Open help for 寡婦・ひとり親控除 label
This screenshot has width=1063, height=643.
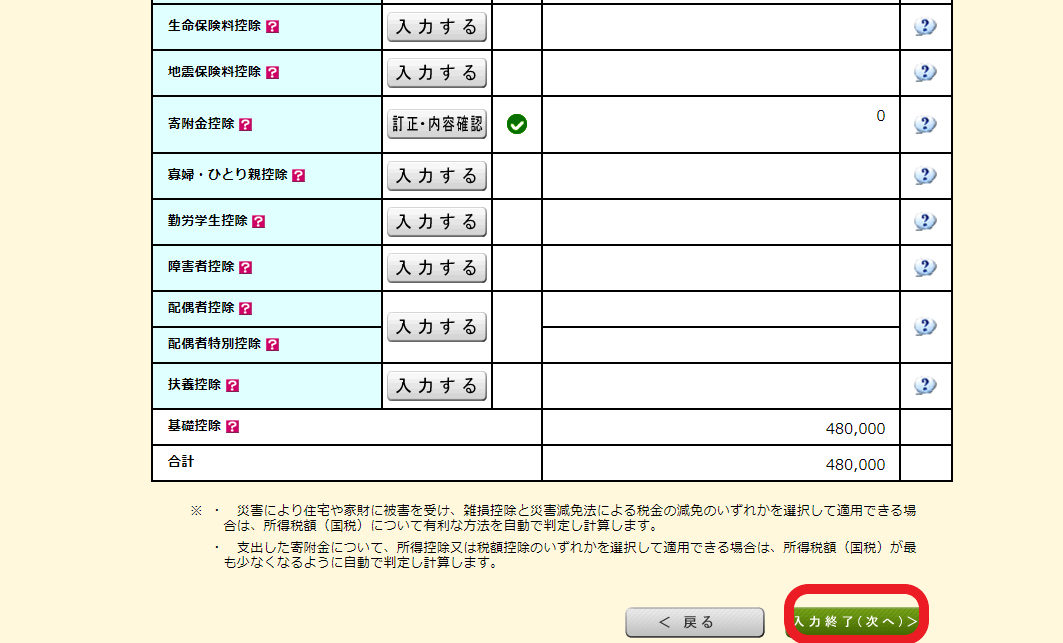pyautogui.click(x=298, y=176)
